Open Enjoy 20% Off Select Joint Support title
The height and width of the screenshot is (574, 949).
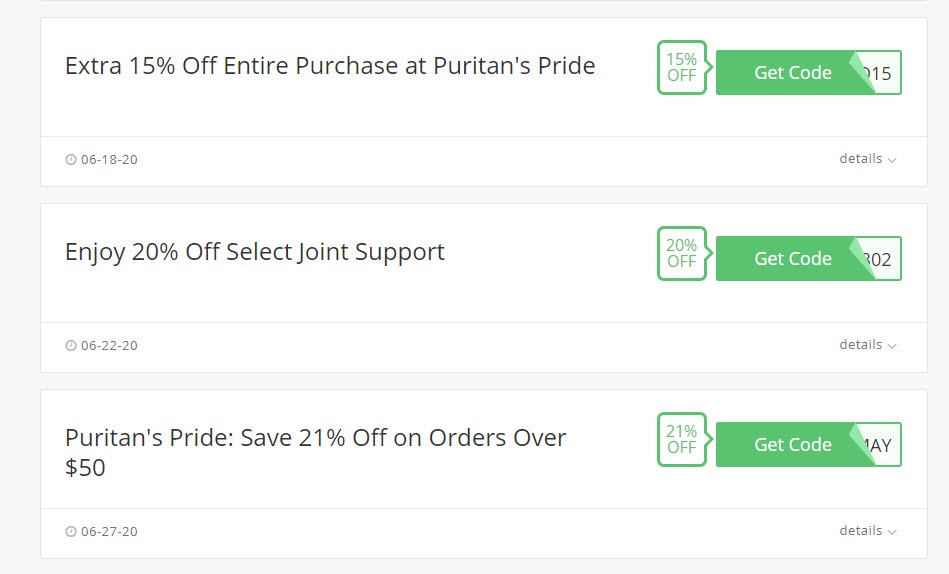255,252
